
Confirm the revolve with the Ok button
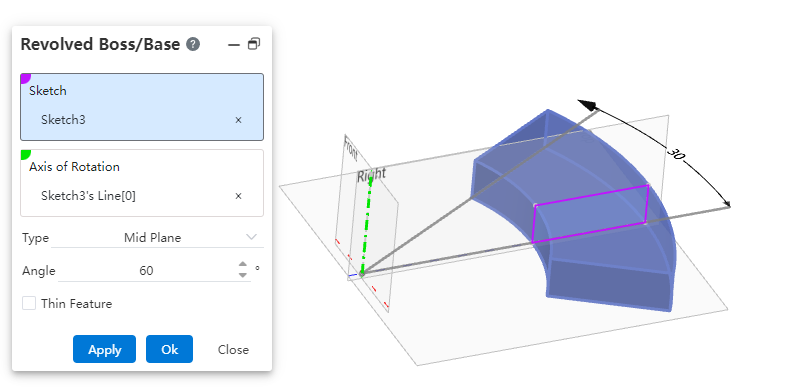point(170,349)
